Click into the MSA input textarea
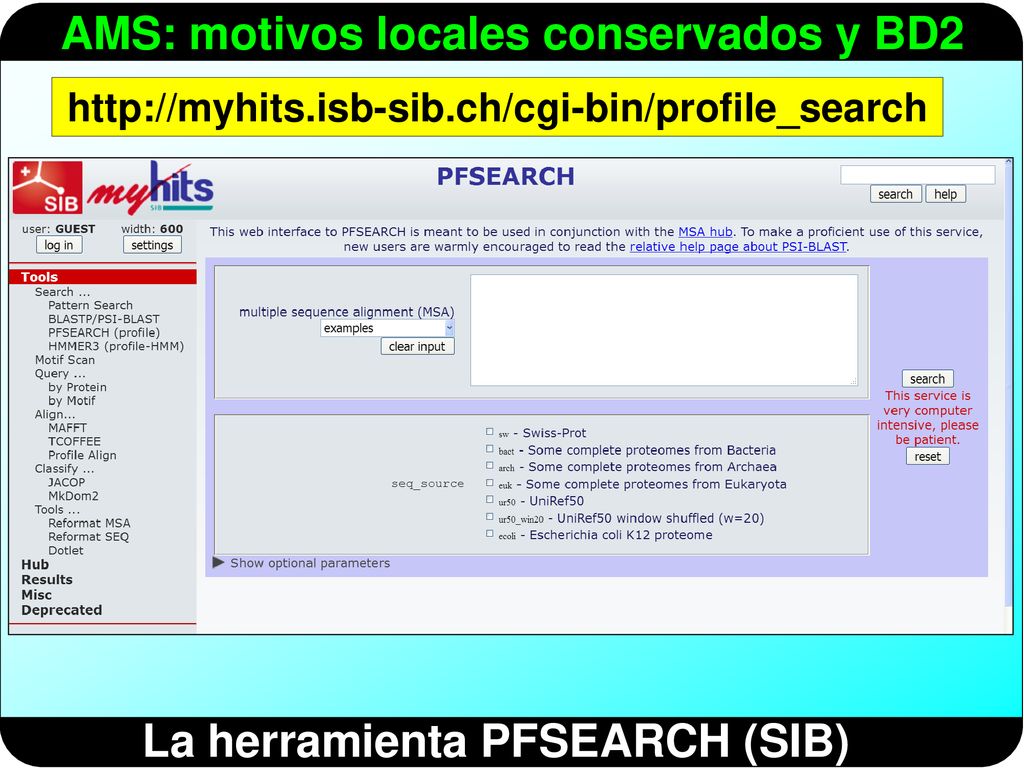The image size is (1024, 768). coord(664,330)
